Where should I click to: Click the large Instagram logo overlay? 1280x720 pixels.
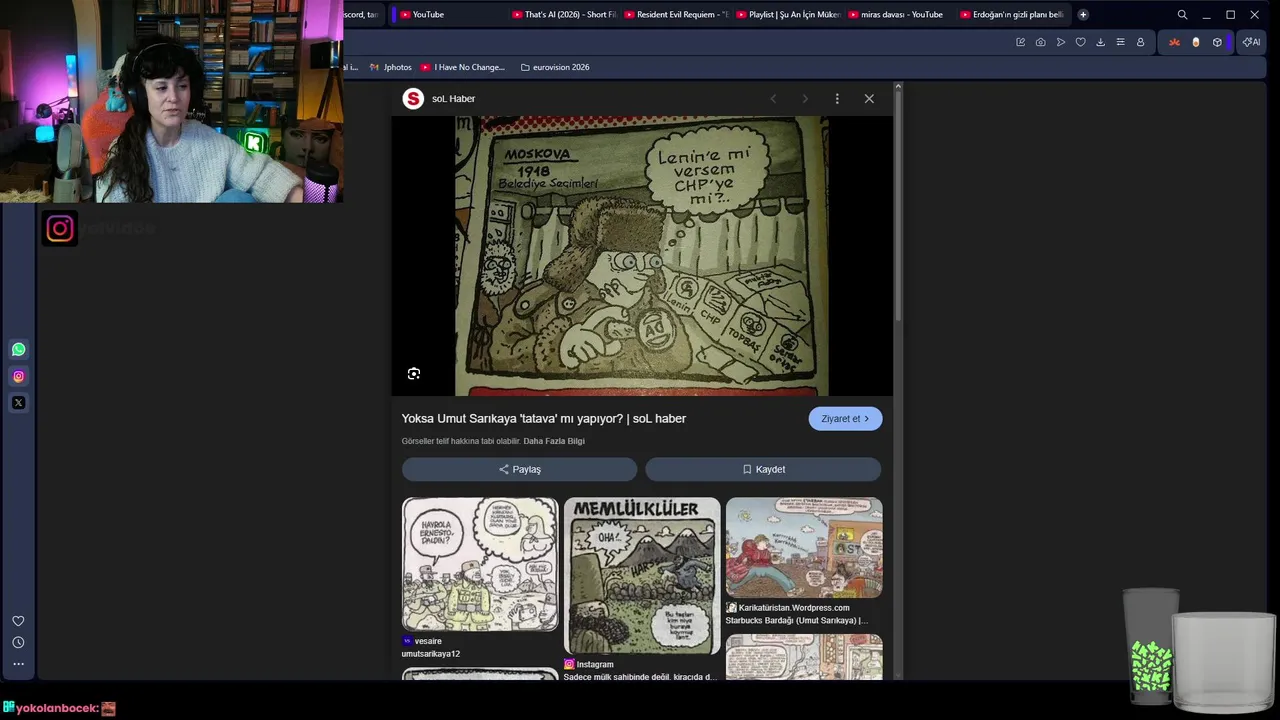tap(60, 228)
